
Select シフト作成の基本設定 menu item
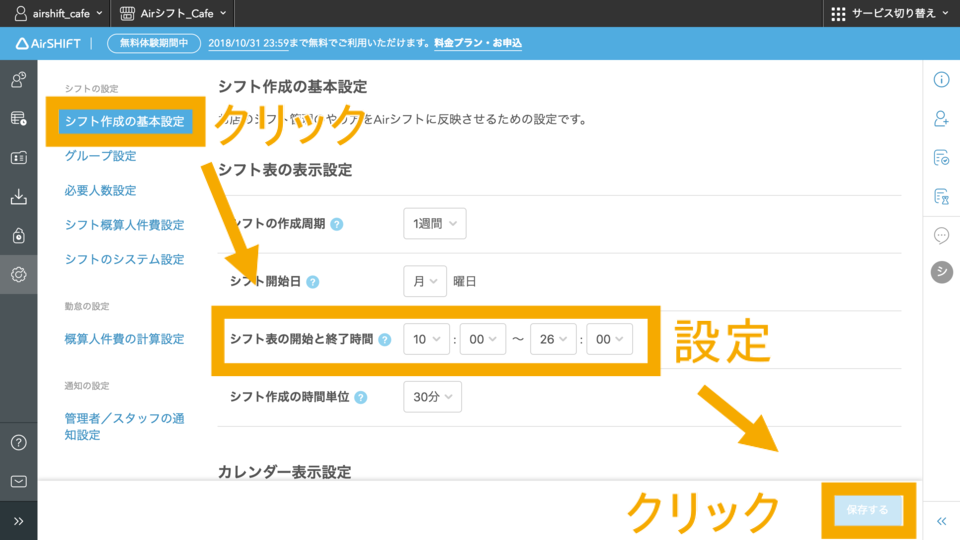coord(125,121)
